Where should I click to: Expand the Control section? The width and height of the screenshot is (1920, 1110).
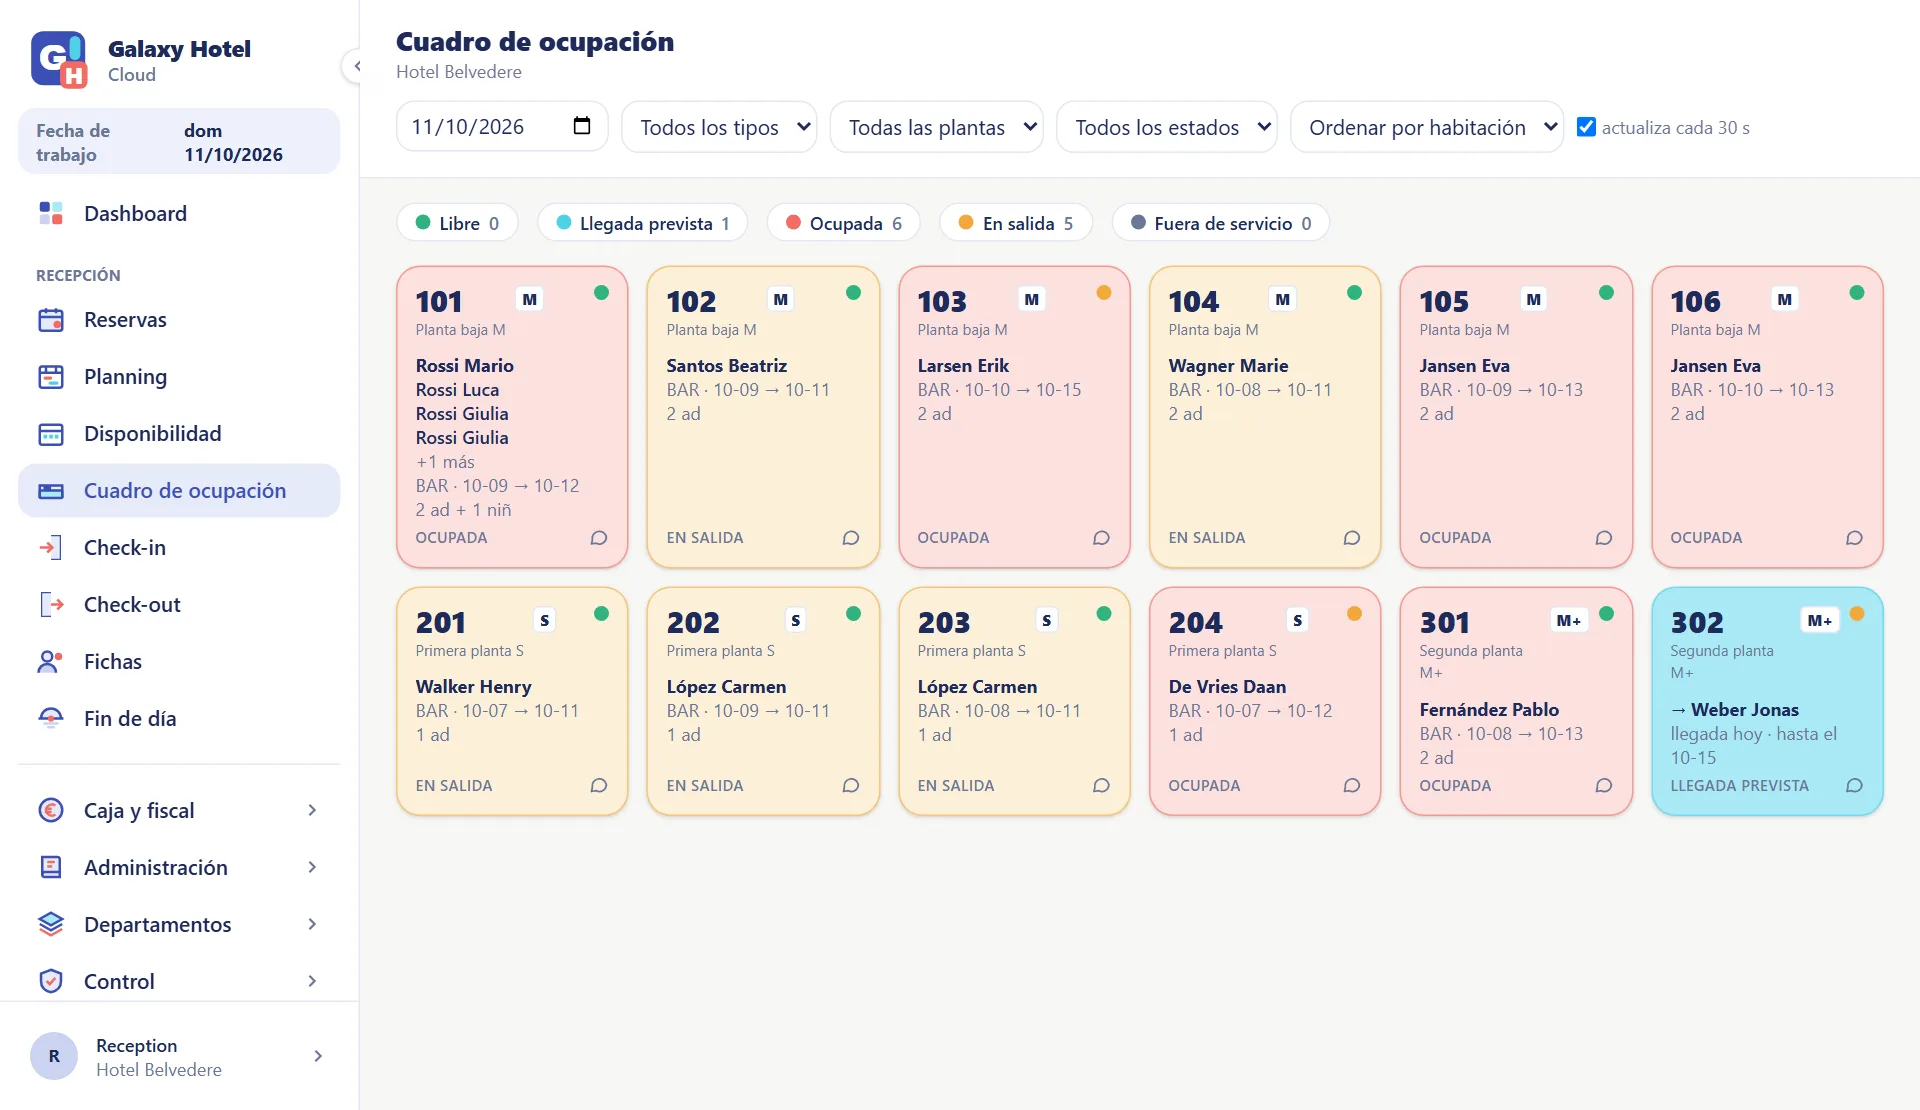(179, 981)
